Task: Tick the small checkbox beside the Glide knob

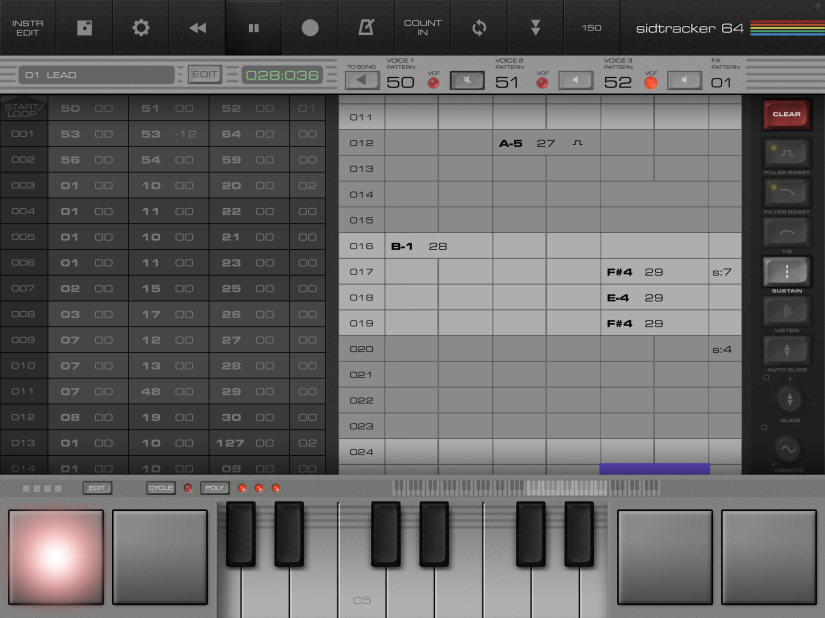Action: [x=766, y=377]
